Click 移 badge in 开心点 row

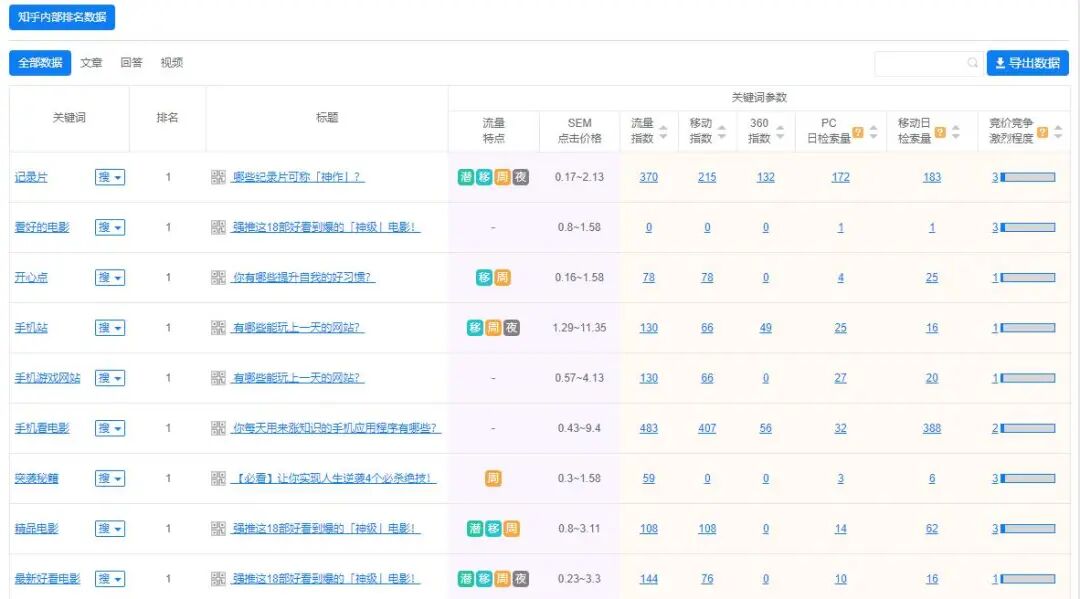(484, 277)
